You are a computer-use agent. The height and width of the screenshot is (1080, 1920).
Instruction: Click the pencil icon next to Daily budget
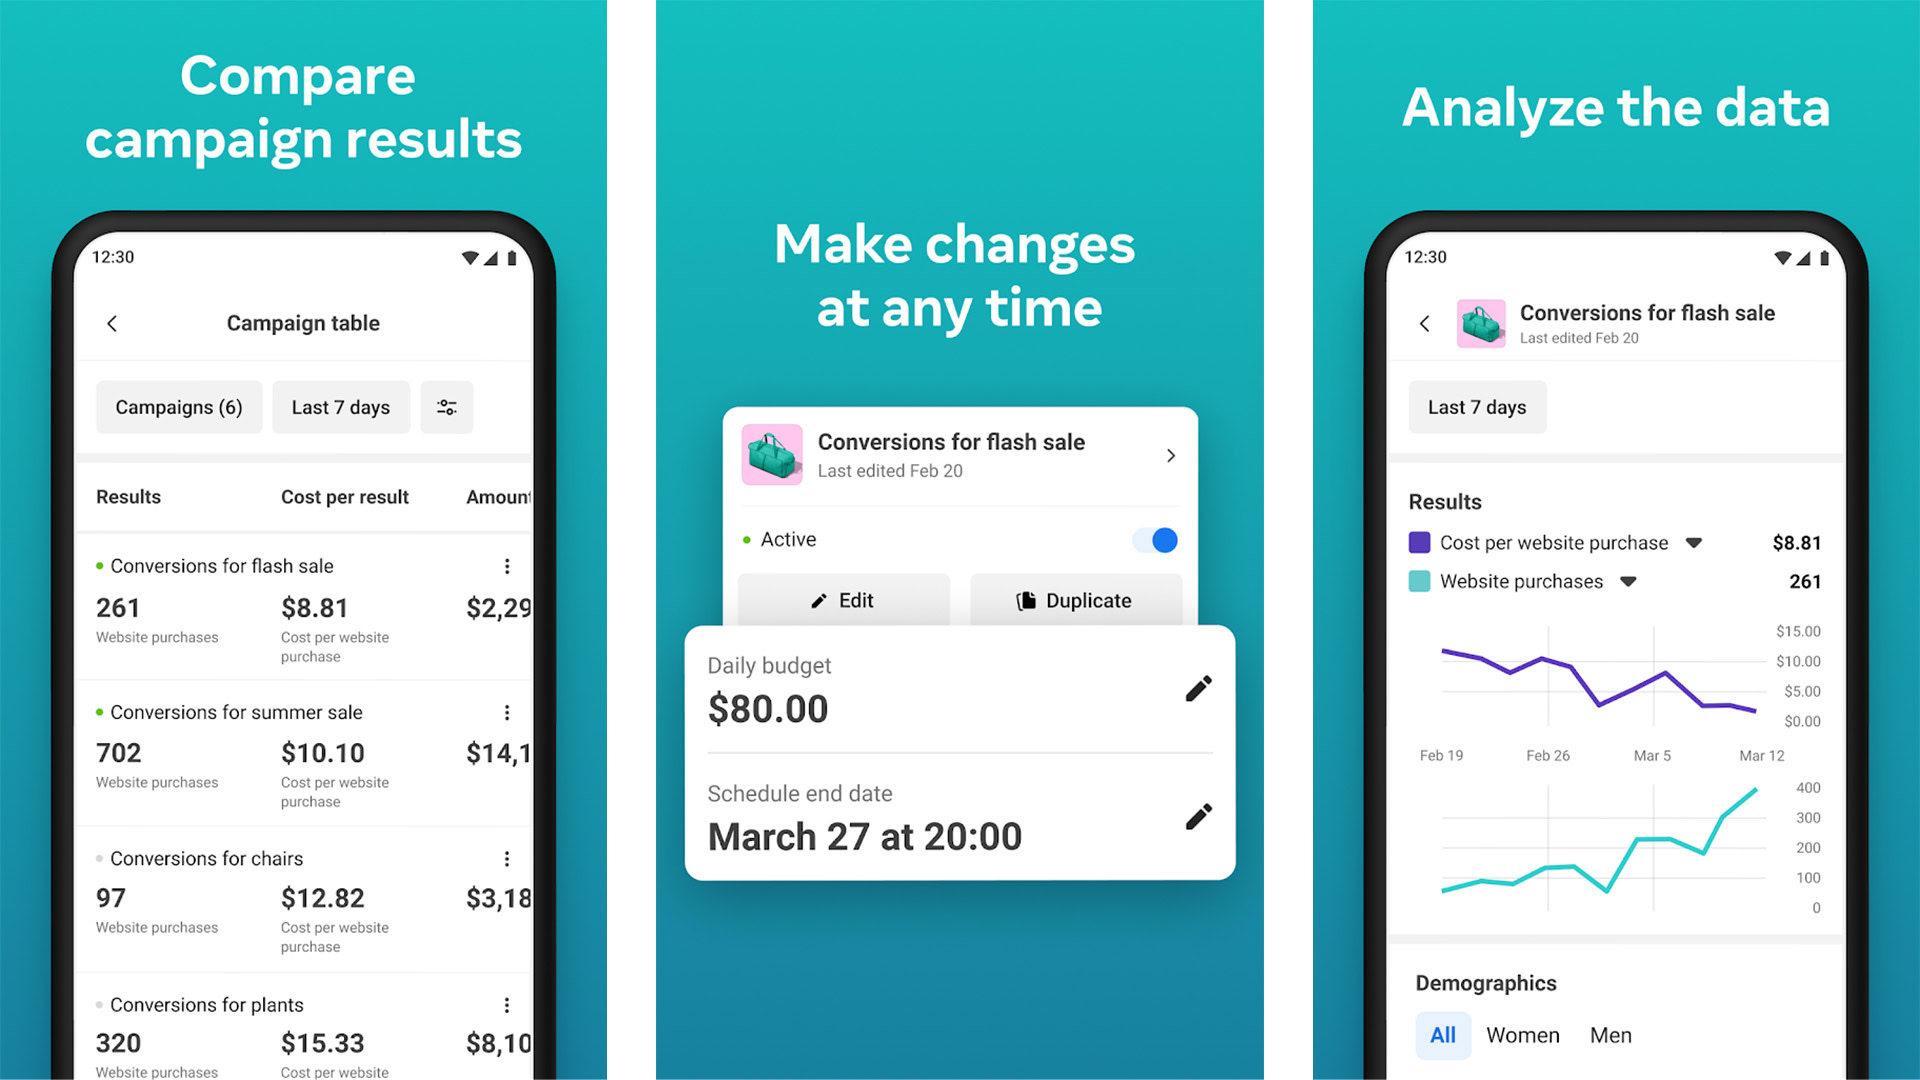pos(1199,690)
